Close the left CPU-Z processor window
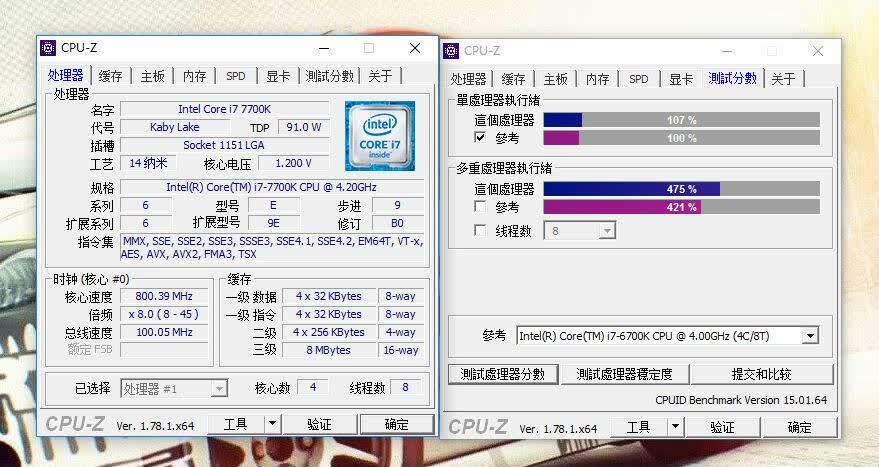The height and width of the screenshot is (467, 879). click(x=415, y=48)
